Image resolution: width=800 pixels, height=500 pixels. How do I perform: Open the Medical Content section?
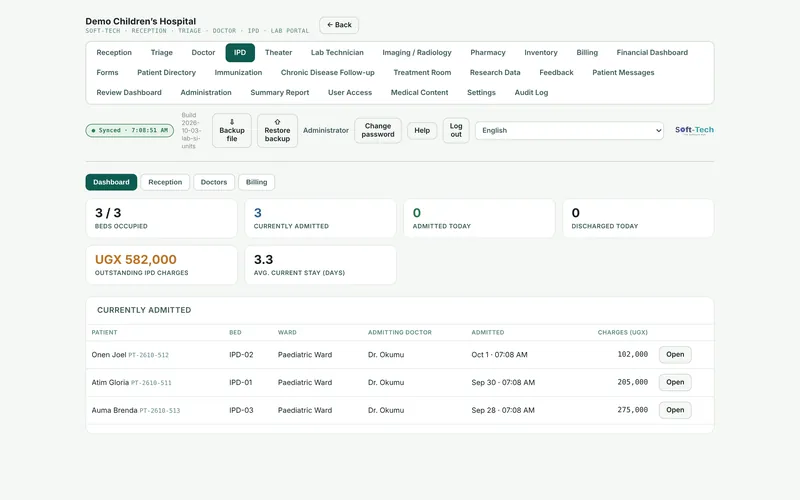[419, 92]
